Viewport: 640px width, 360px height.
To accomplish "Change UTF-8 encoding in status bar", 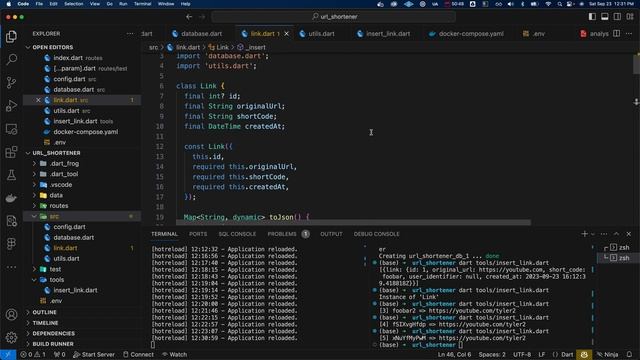I will (522, 354).
